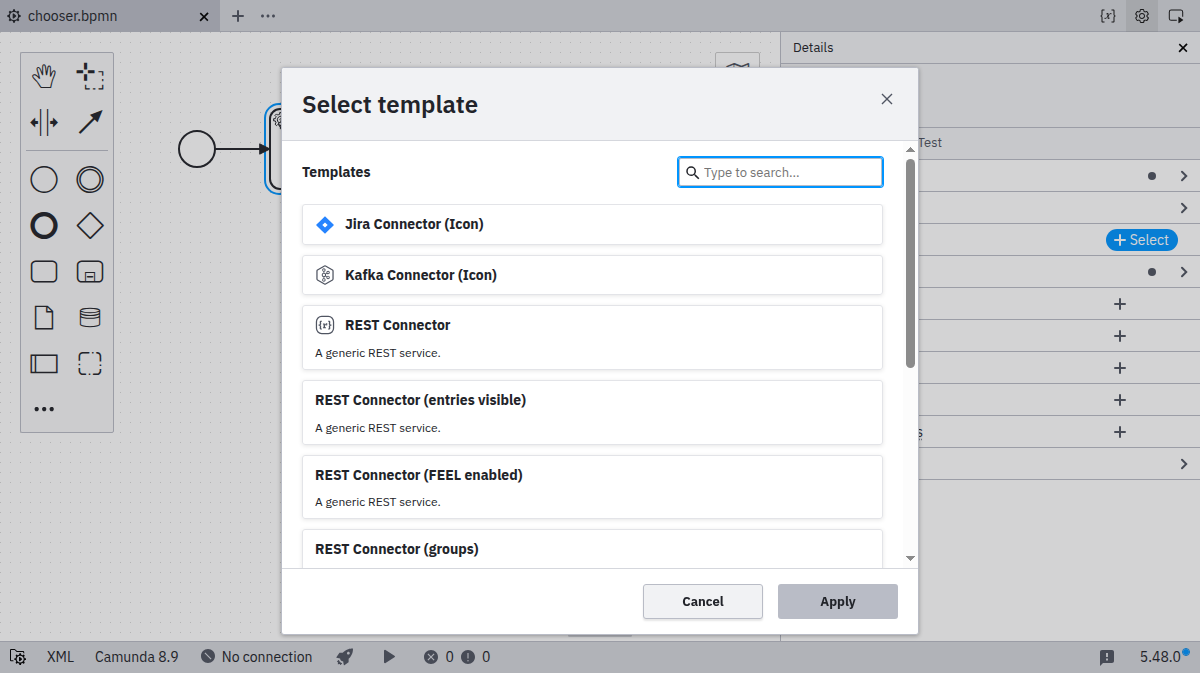Screen dimensions: 1200x673
Task: Click the rocket deploy icon in status bar
Action: coord(345,657)
